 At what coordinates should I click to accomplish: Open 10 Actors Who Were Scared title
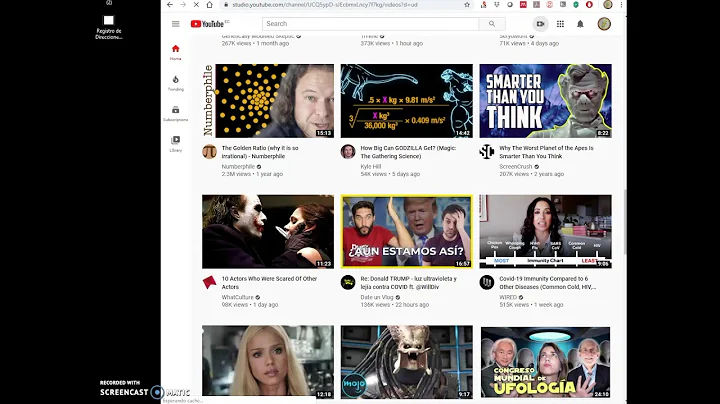pos(269,283)
